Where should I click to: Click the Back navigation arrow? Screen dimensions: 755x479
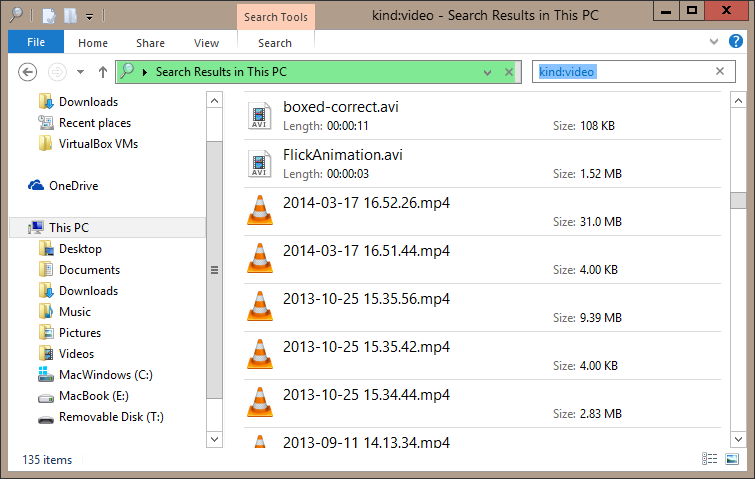coord(27,72)
